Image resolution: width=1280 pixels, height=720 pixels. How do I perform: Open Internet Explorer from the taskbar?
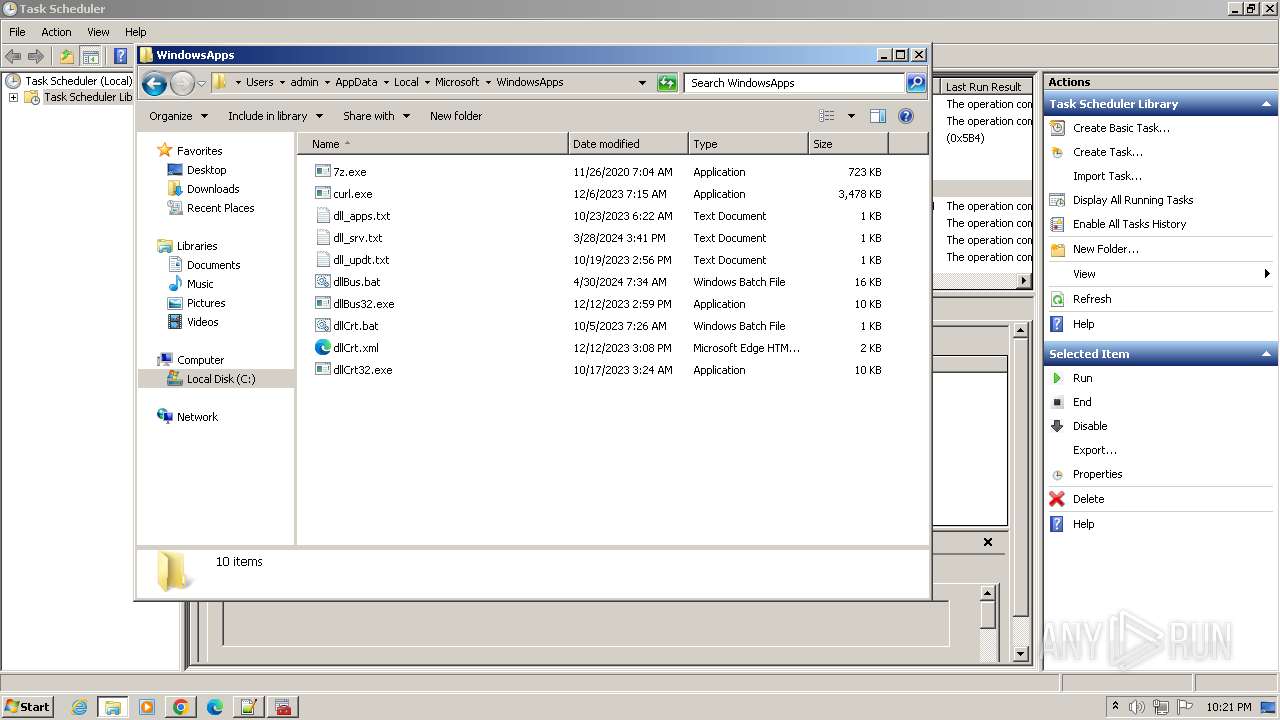(x=79, y=707)
